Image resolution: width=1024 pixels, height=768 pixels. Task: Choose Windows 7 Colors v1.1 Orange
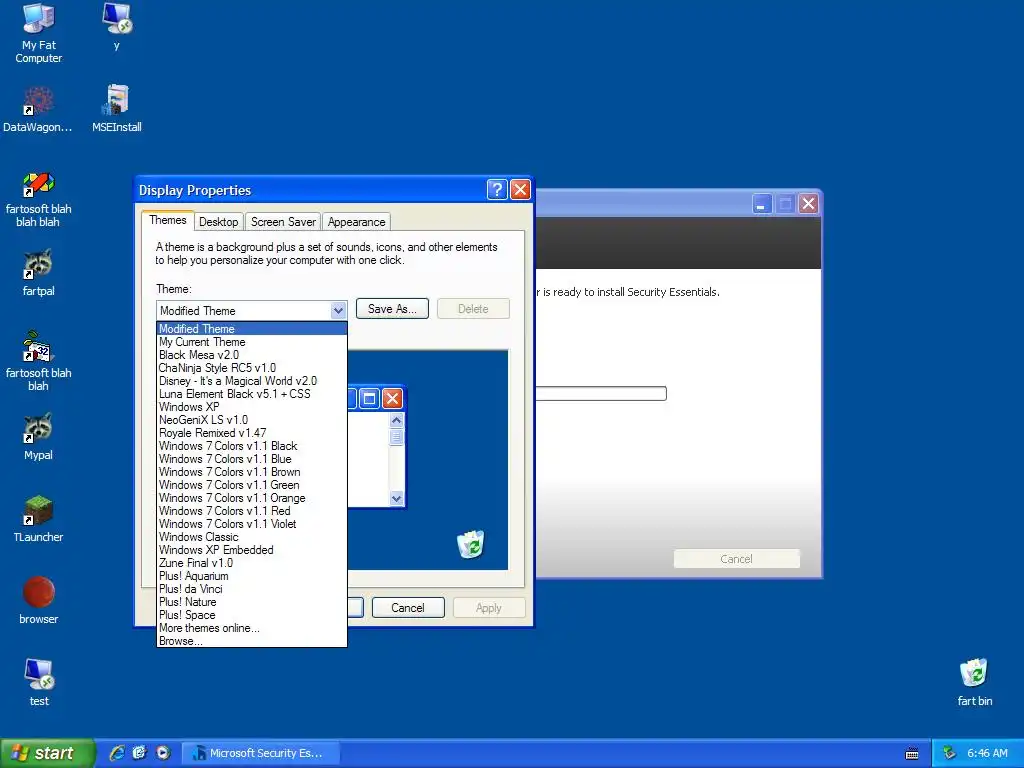tap(252, 498)
